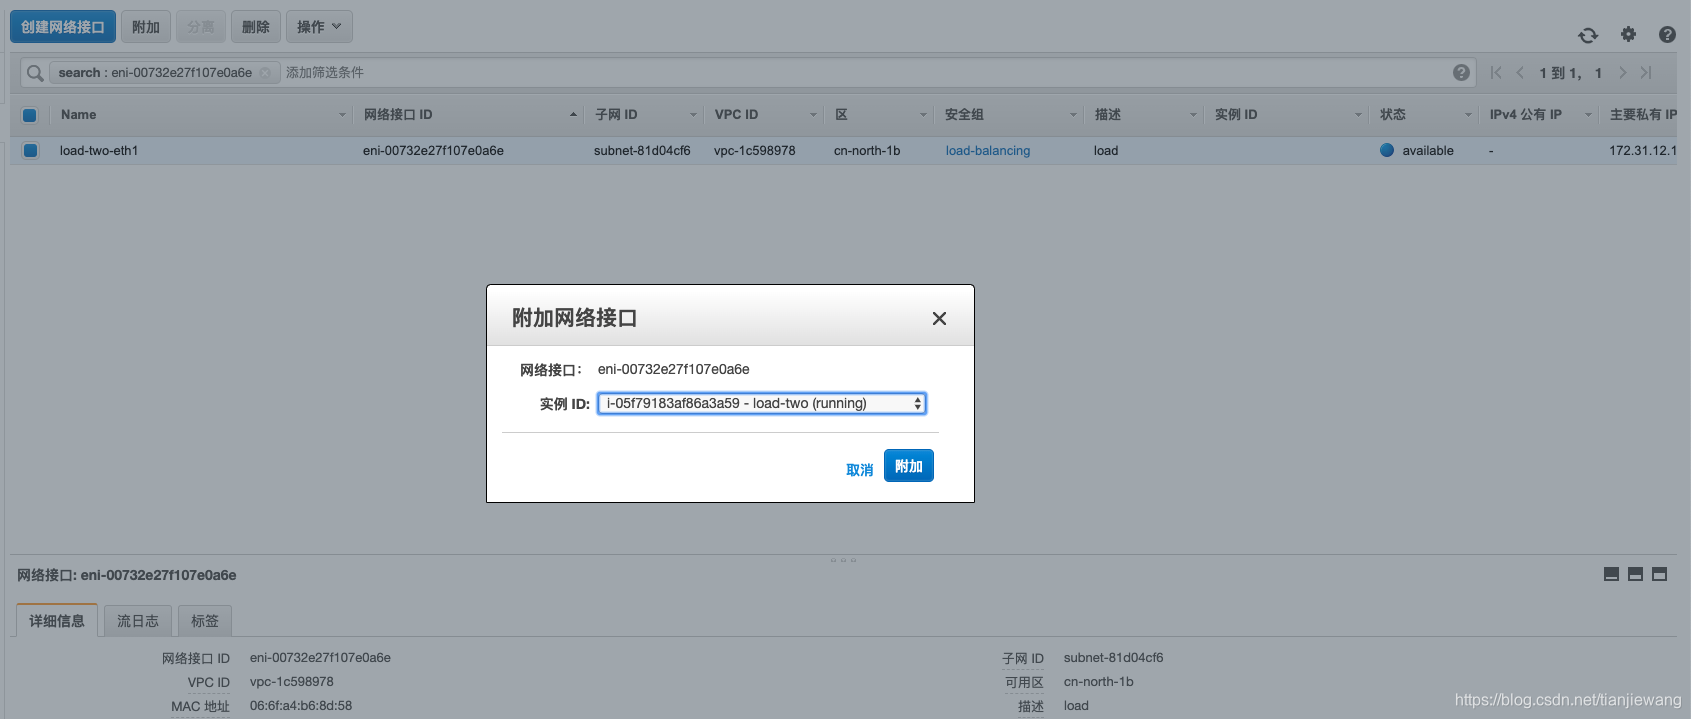Set details pane to half-height layout
The width and height of the screenshot is (1691, 719).
click(1635, 574)
